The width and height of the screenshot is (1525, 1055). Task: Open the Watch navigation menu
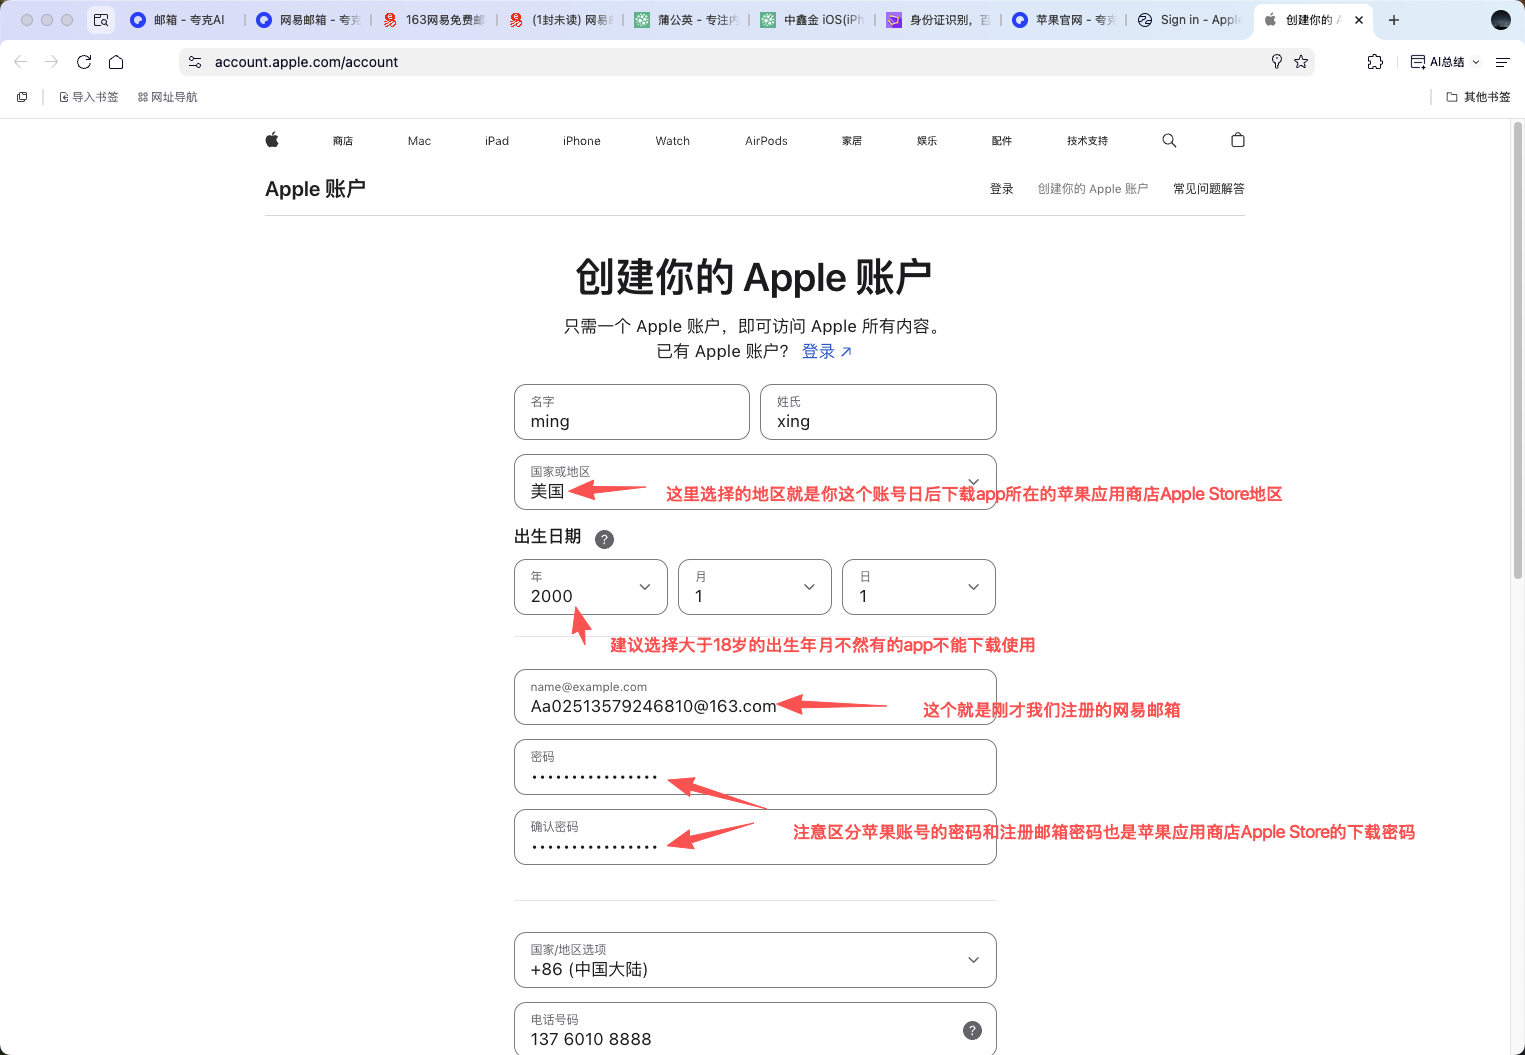point(673,141)
